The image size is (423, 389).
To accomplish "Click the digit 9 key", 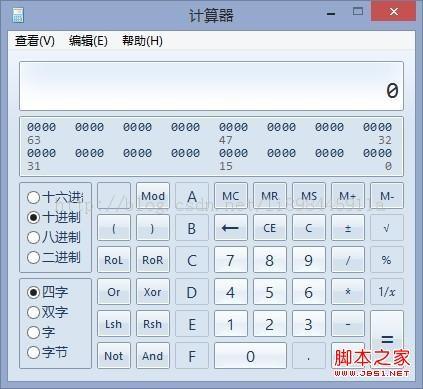I will (x=309, y=260).
